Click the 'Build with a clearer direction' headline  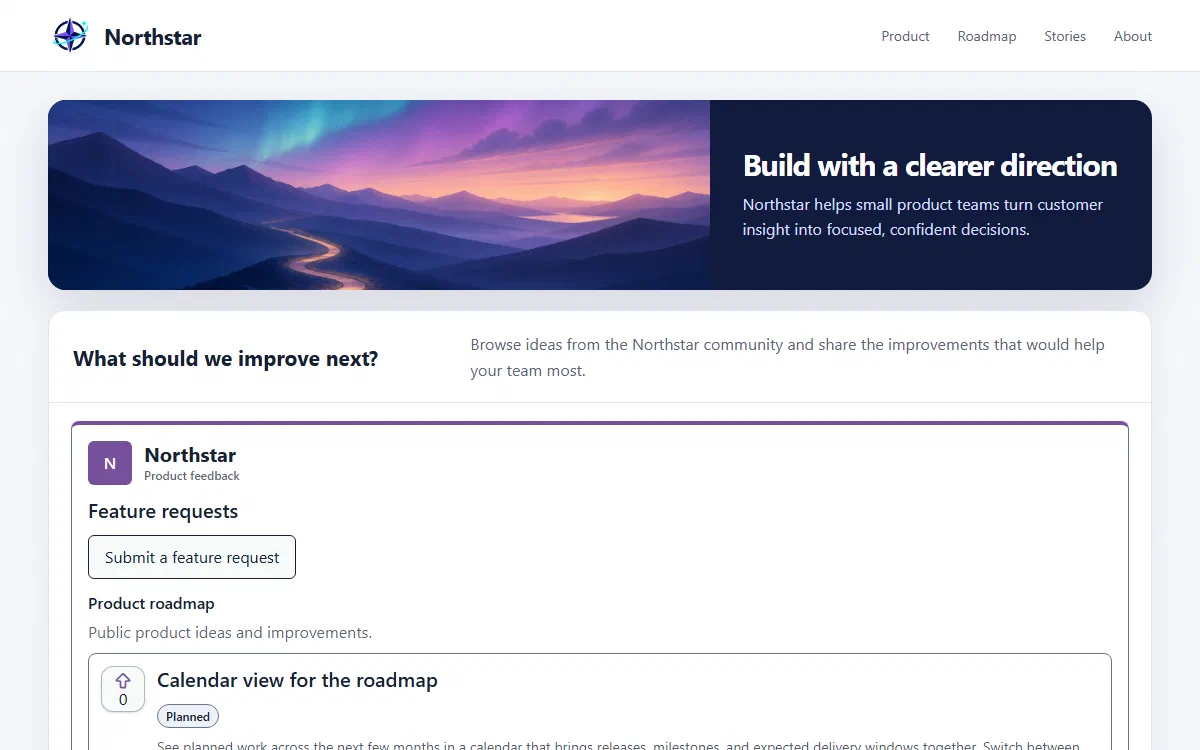(930, 165)
